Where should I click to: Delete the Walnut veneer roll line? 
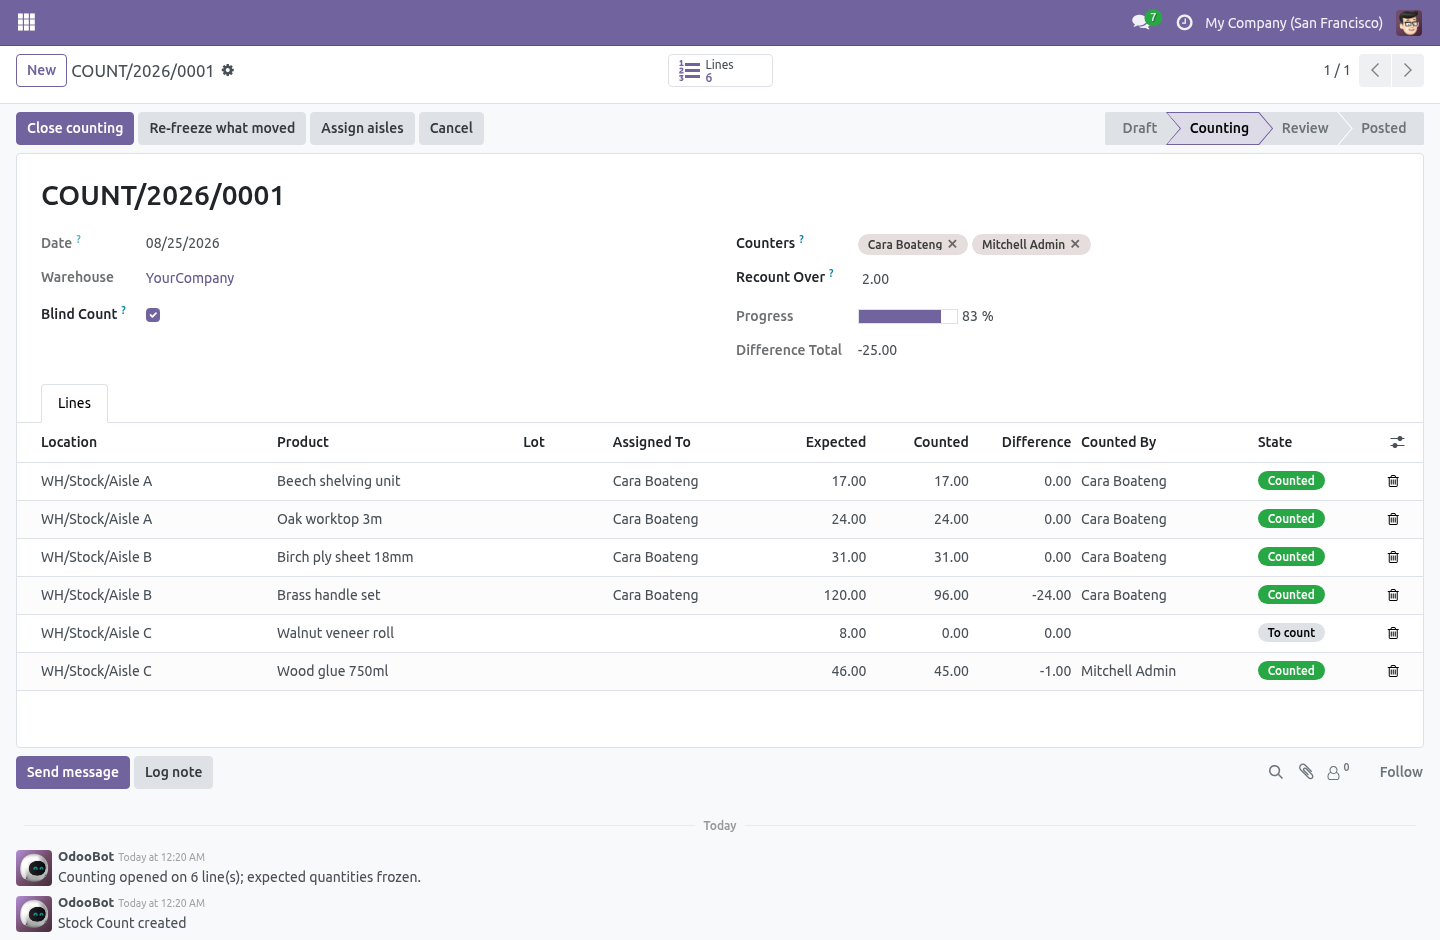point(1393,633)
